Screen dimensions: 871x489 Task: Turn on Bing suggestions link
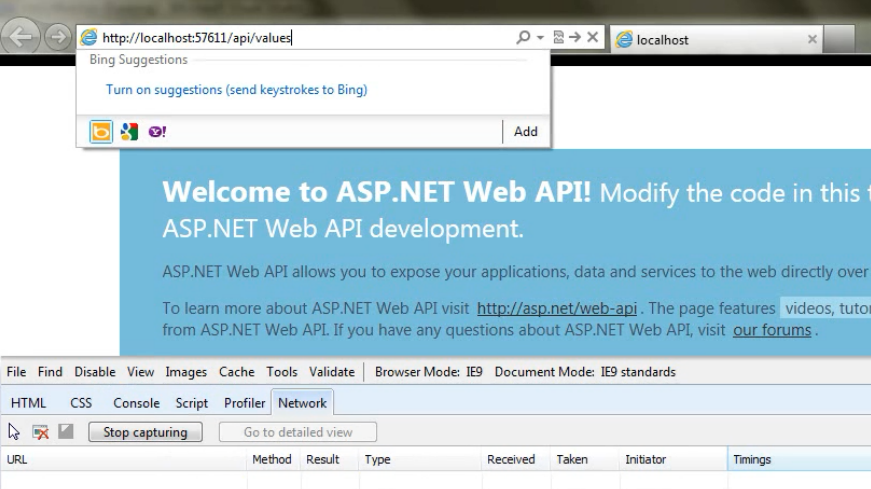tap(237, 89)
